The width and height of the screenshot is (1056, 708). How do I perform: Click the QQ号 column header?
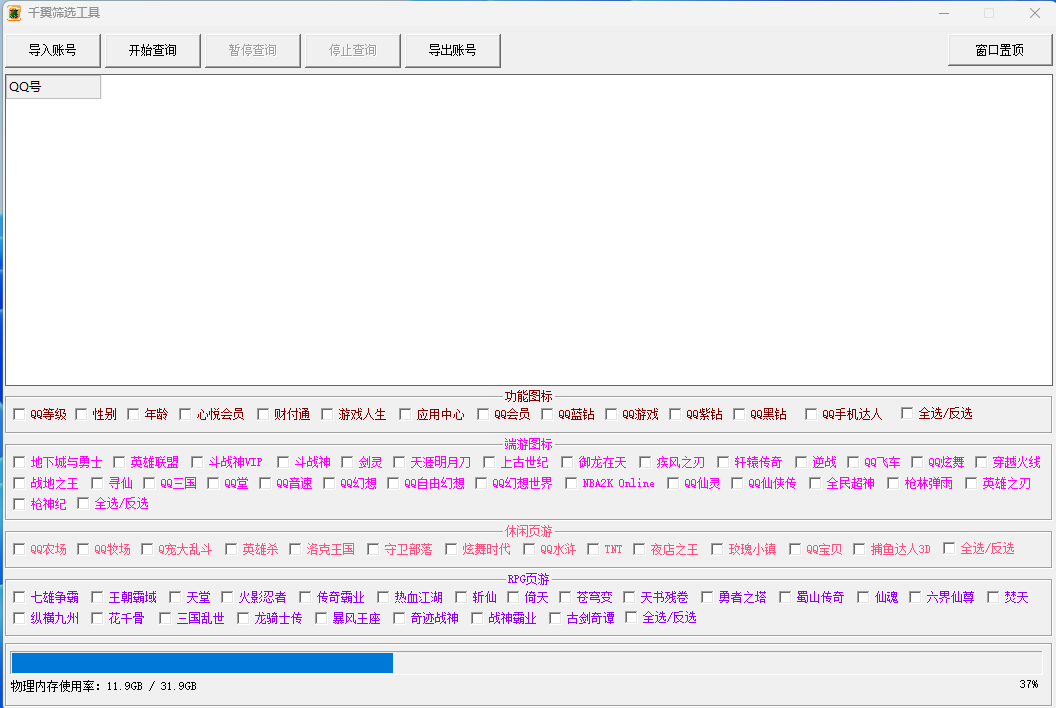point(53,87)
